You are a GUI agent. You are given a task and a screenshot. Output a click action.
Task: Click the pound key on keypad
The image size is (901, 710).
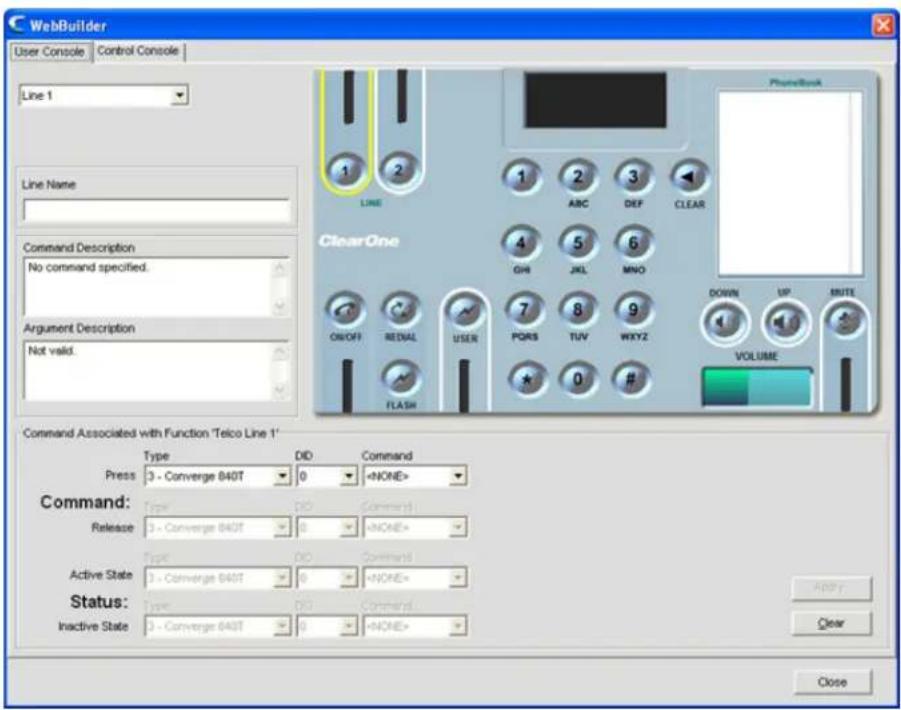[630, 379]
